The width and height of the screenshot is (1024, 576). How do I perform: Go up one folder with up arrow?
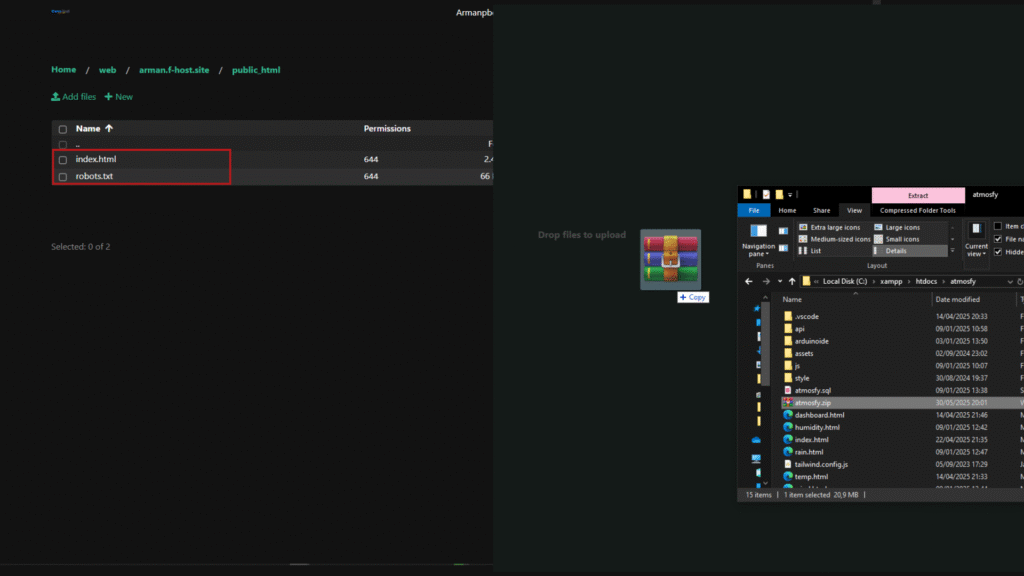click(x=792, y=282)
